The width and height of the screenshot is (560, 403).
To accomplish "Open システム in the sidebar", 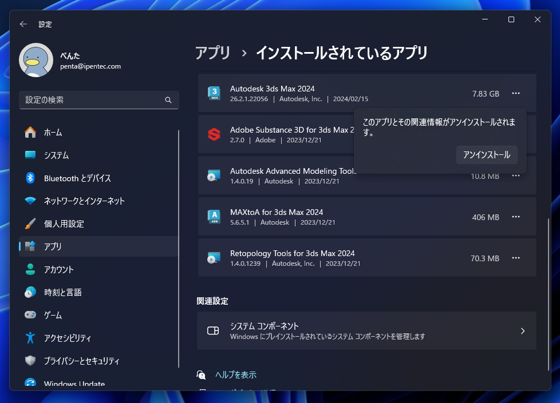I will click(x=98, y=155).
